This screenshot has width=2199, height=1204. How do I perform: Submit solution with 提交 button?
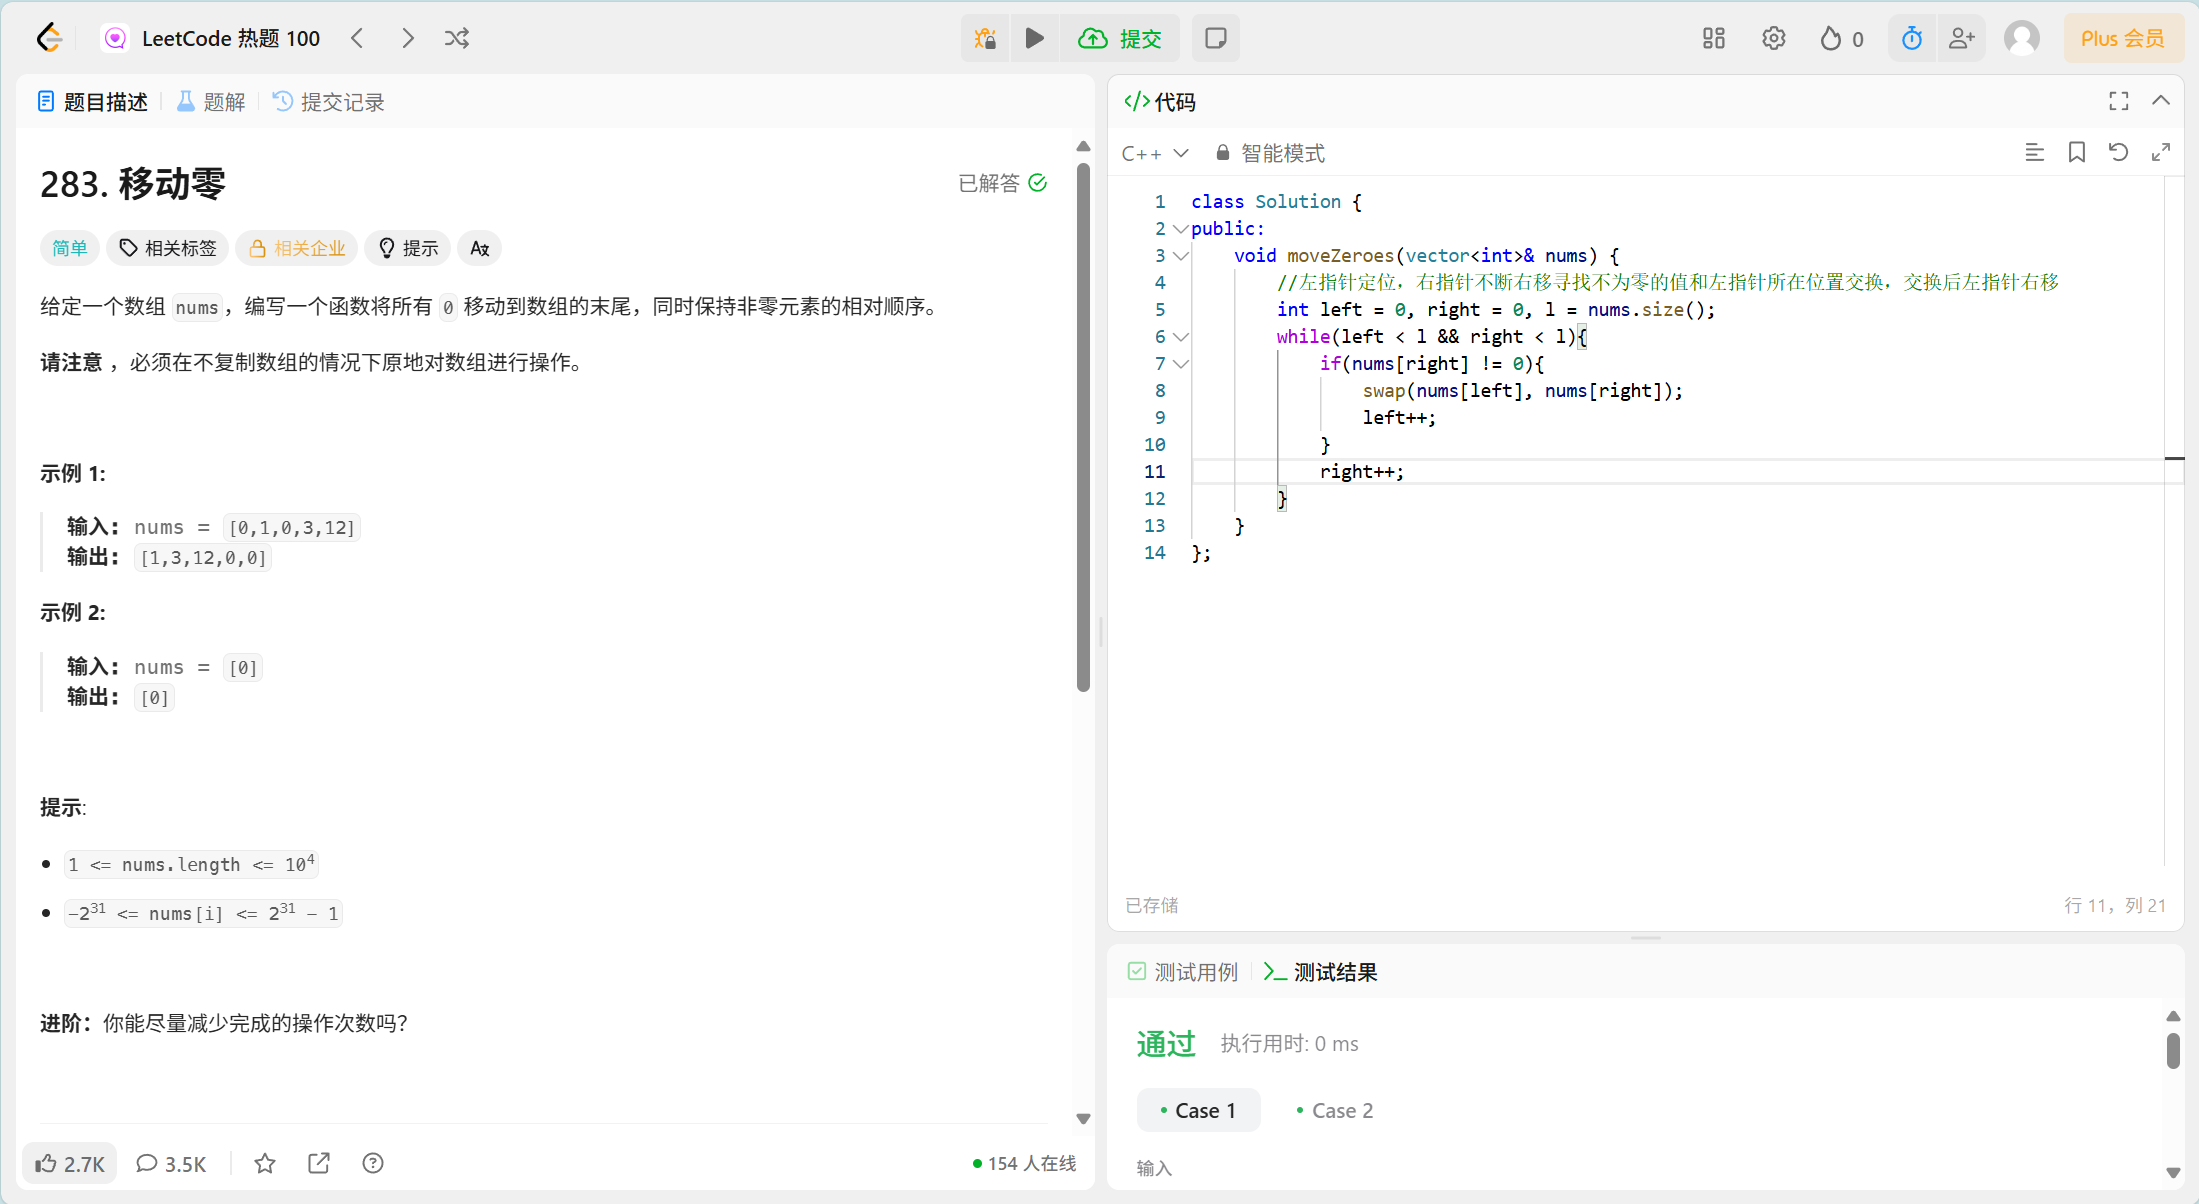(1120, 38)
